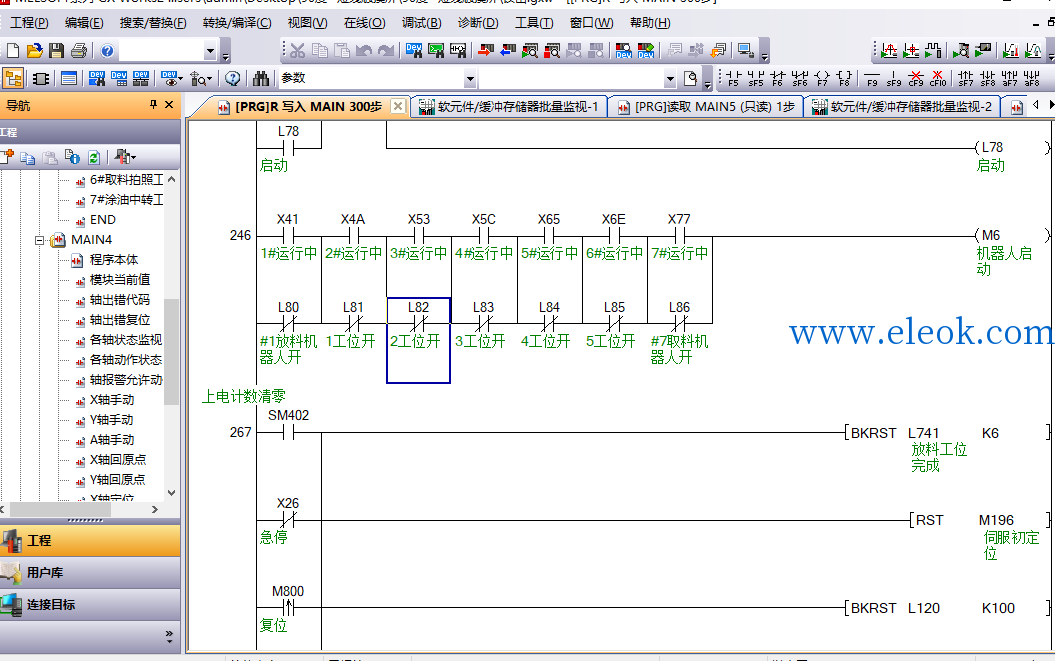1055x661 pixels.
Task: Collapse the MAIN4 tree node
Action: point(40,240)
